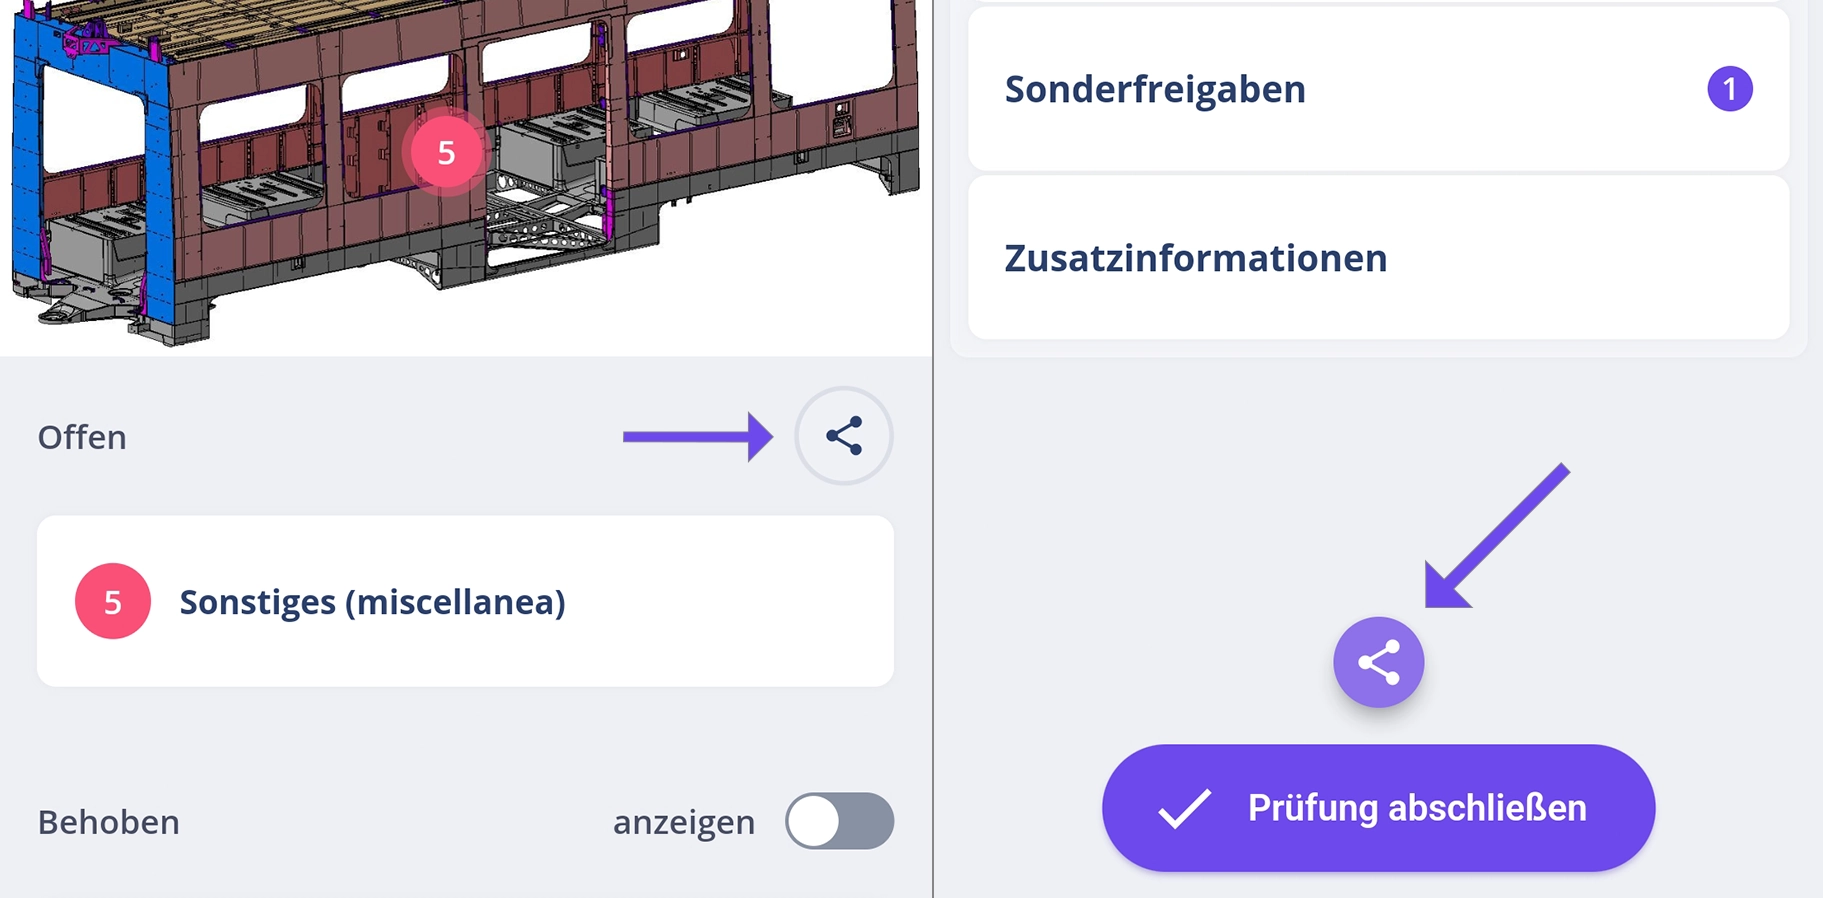Click the Sonstiges (miscellanea) title text
This screenshot has height=898, width=1823.
[x=372, y=602]
